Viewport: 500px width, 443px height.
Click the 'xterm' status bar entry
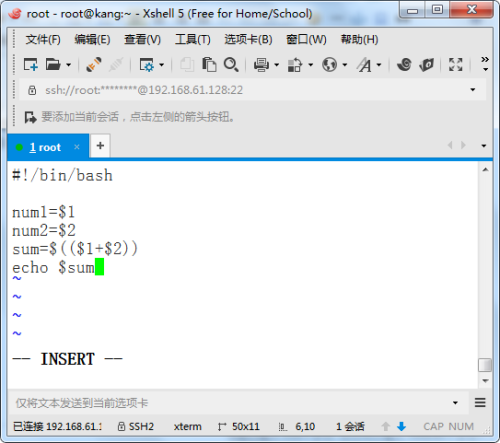[x=188, y=426]
